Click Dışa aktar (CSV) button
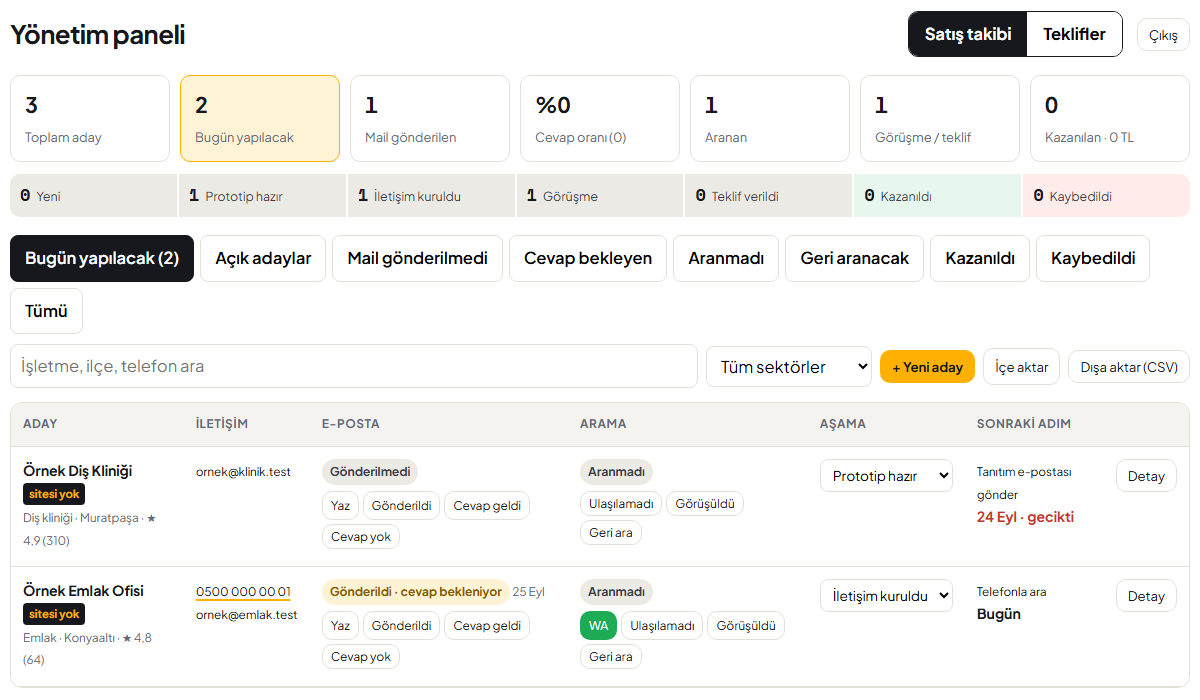Viewport: 1200px width, 700px height. coord(1129,367)
